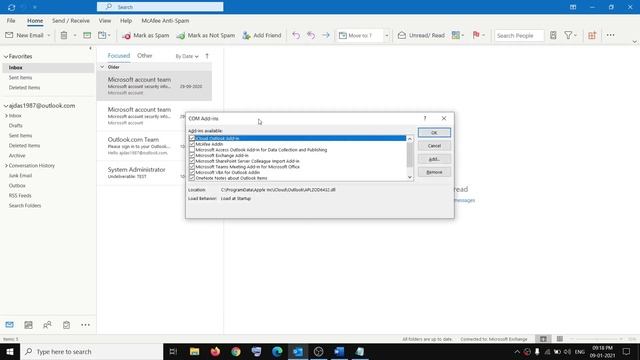Toggle the Microsoft Exchange Add-in checkbox

click(192, 156)
